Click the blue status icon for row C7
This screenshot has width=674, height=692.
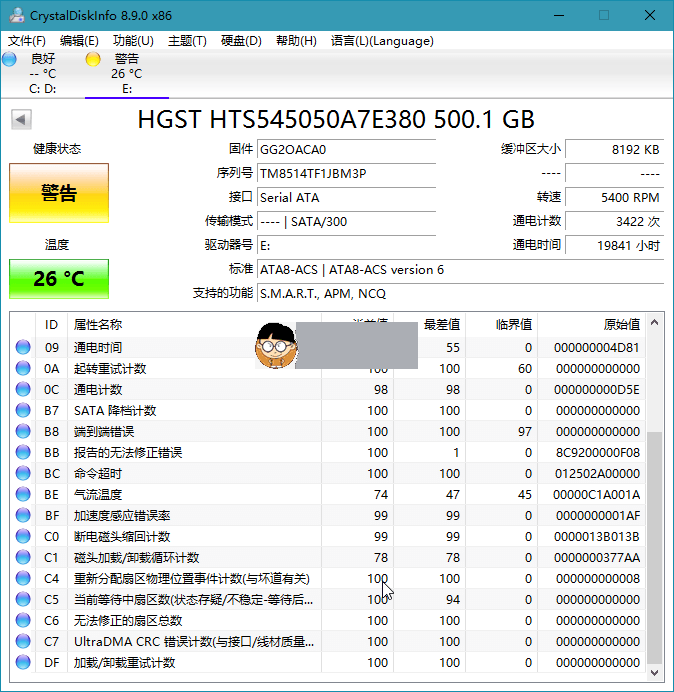point(23,641)
